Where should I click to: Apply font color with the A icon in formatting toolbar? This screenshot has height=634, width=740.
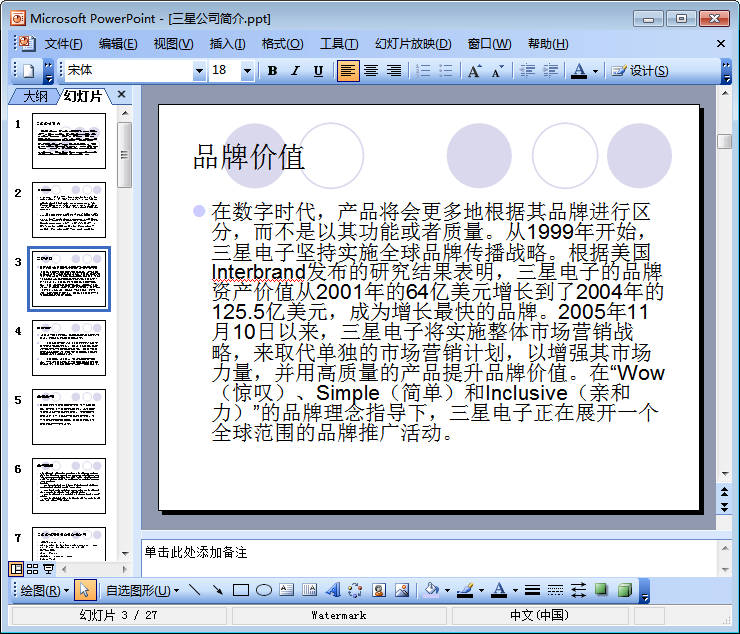pyautogui.click(x=579, y=71)
